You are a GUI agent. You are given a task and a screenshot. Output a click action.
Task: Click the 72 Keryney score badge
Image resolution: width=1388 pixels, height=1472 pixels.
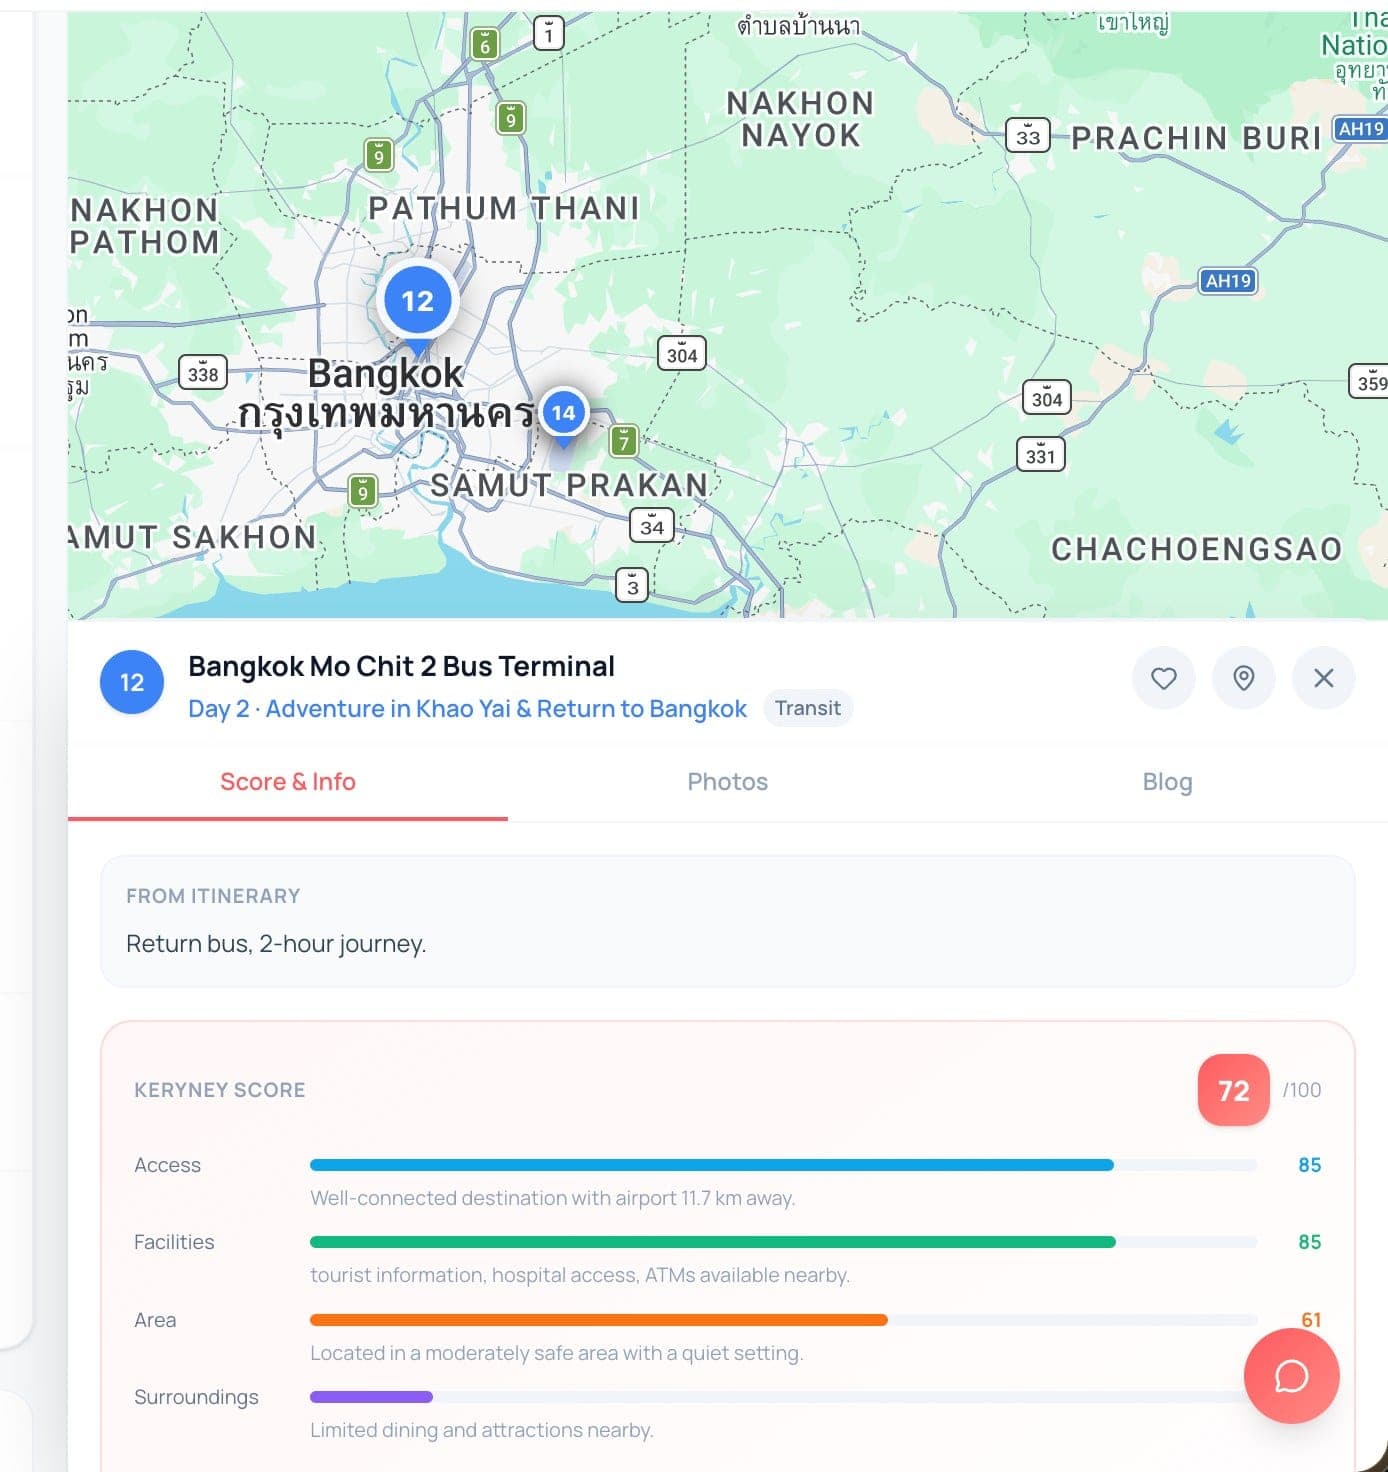(1233, 1090)
